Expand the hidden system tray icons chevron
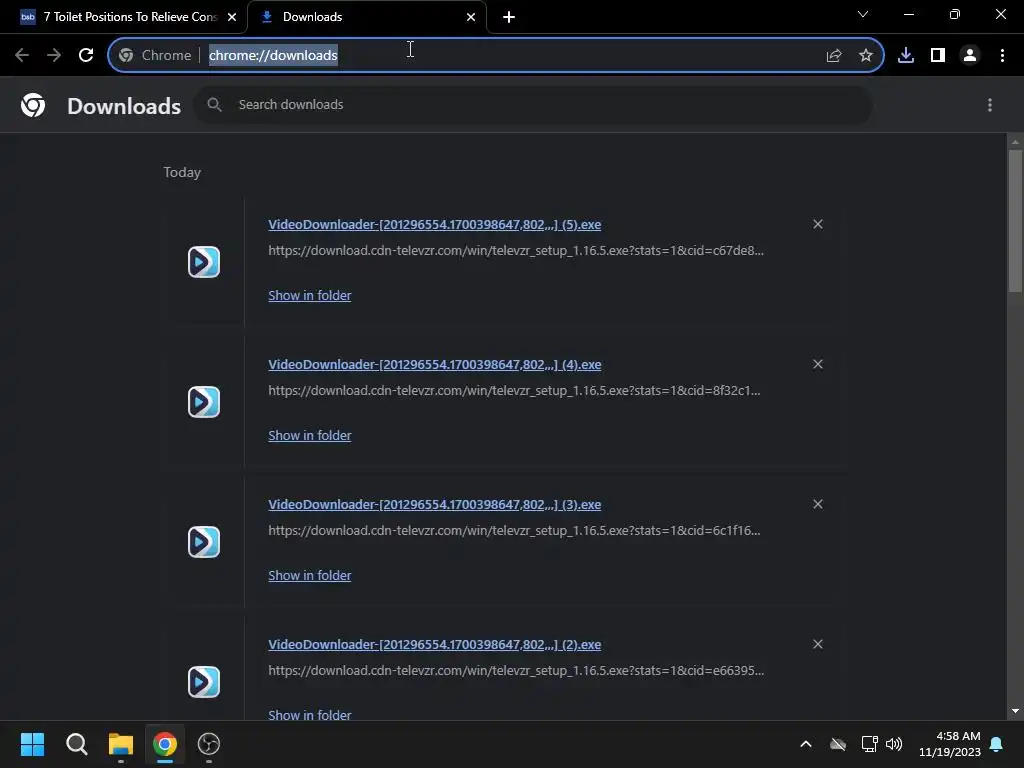The height and width of the screenshot is (768, 1024). 806,744
